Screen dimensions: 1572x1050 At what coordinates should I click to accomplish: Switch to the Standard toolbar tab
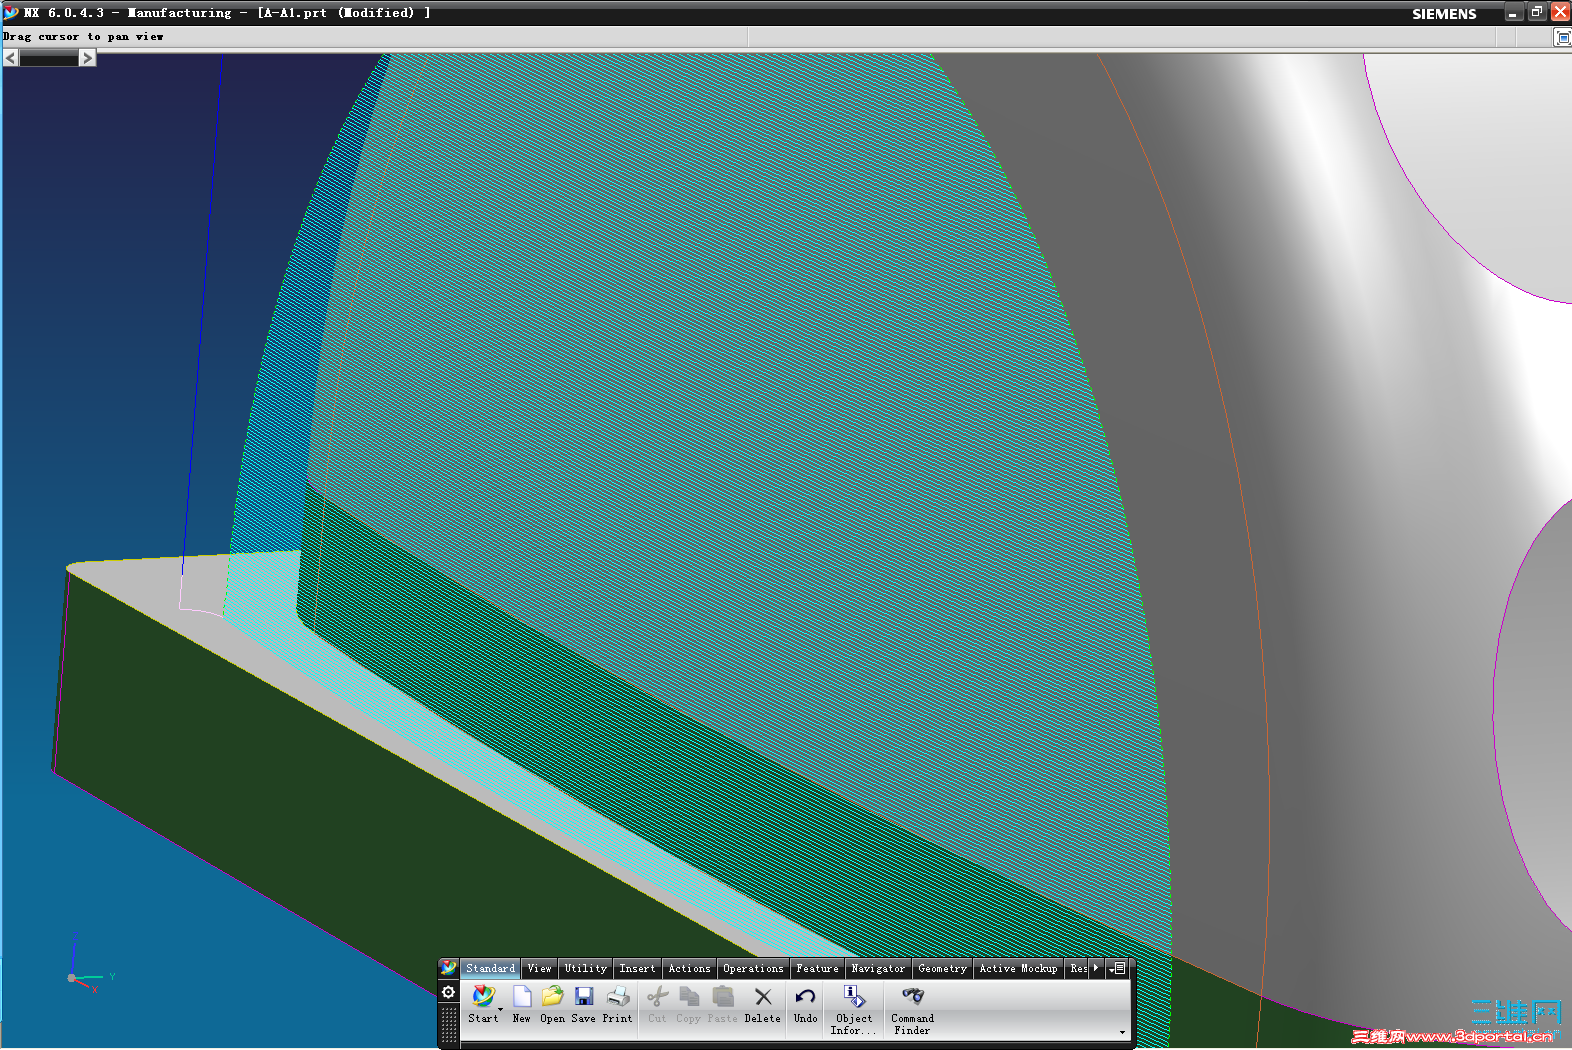pyautogui.click(x=491, y=968)
